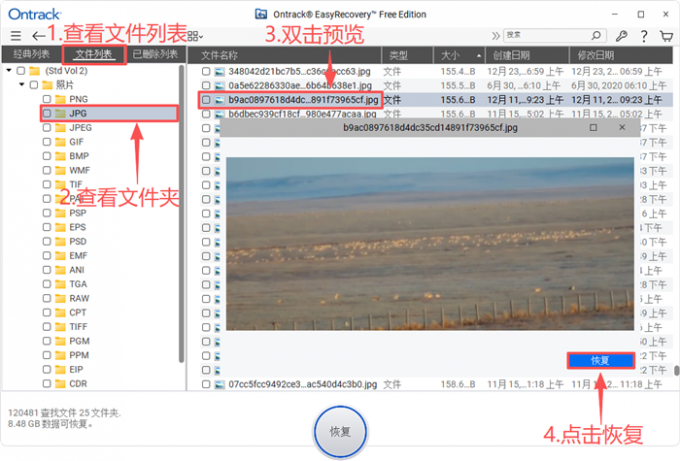Select the PNG folder icon
Image resolution: width=680 pixels, height=461 pixels.
(x=60, y=99)
